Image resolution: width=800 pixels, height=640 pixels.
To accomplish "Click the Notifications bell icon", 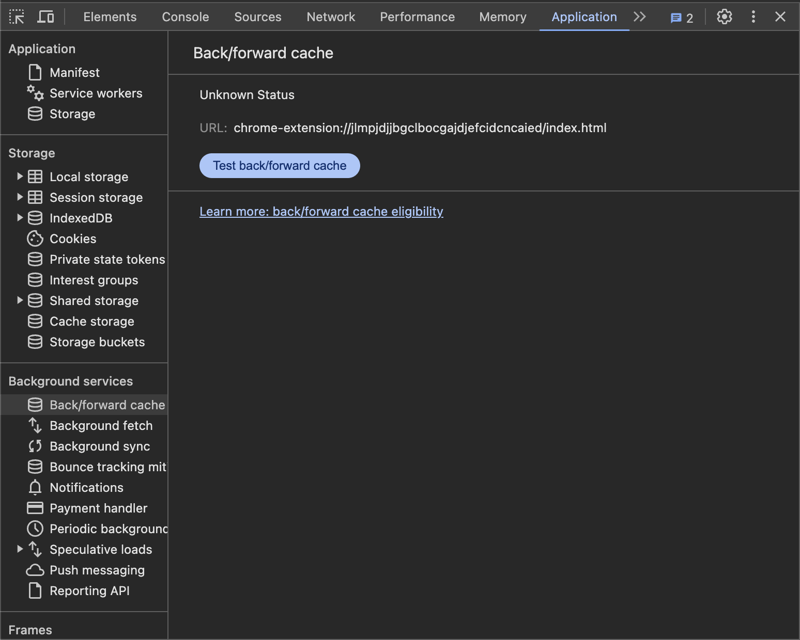I will [35, 487].
